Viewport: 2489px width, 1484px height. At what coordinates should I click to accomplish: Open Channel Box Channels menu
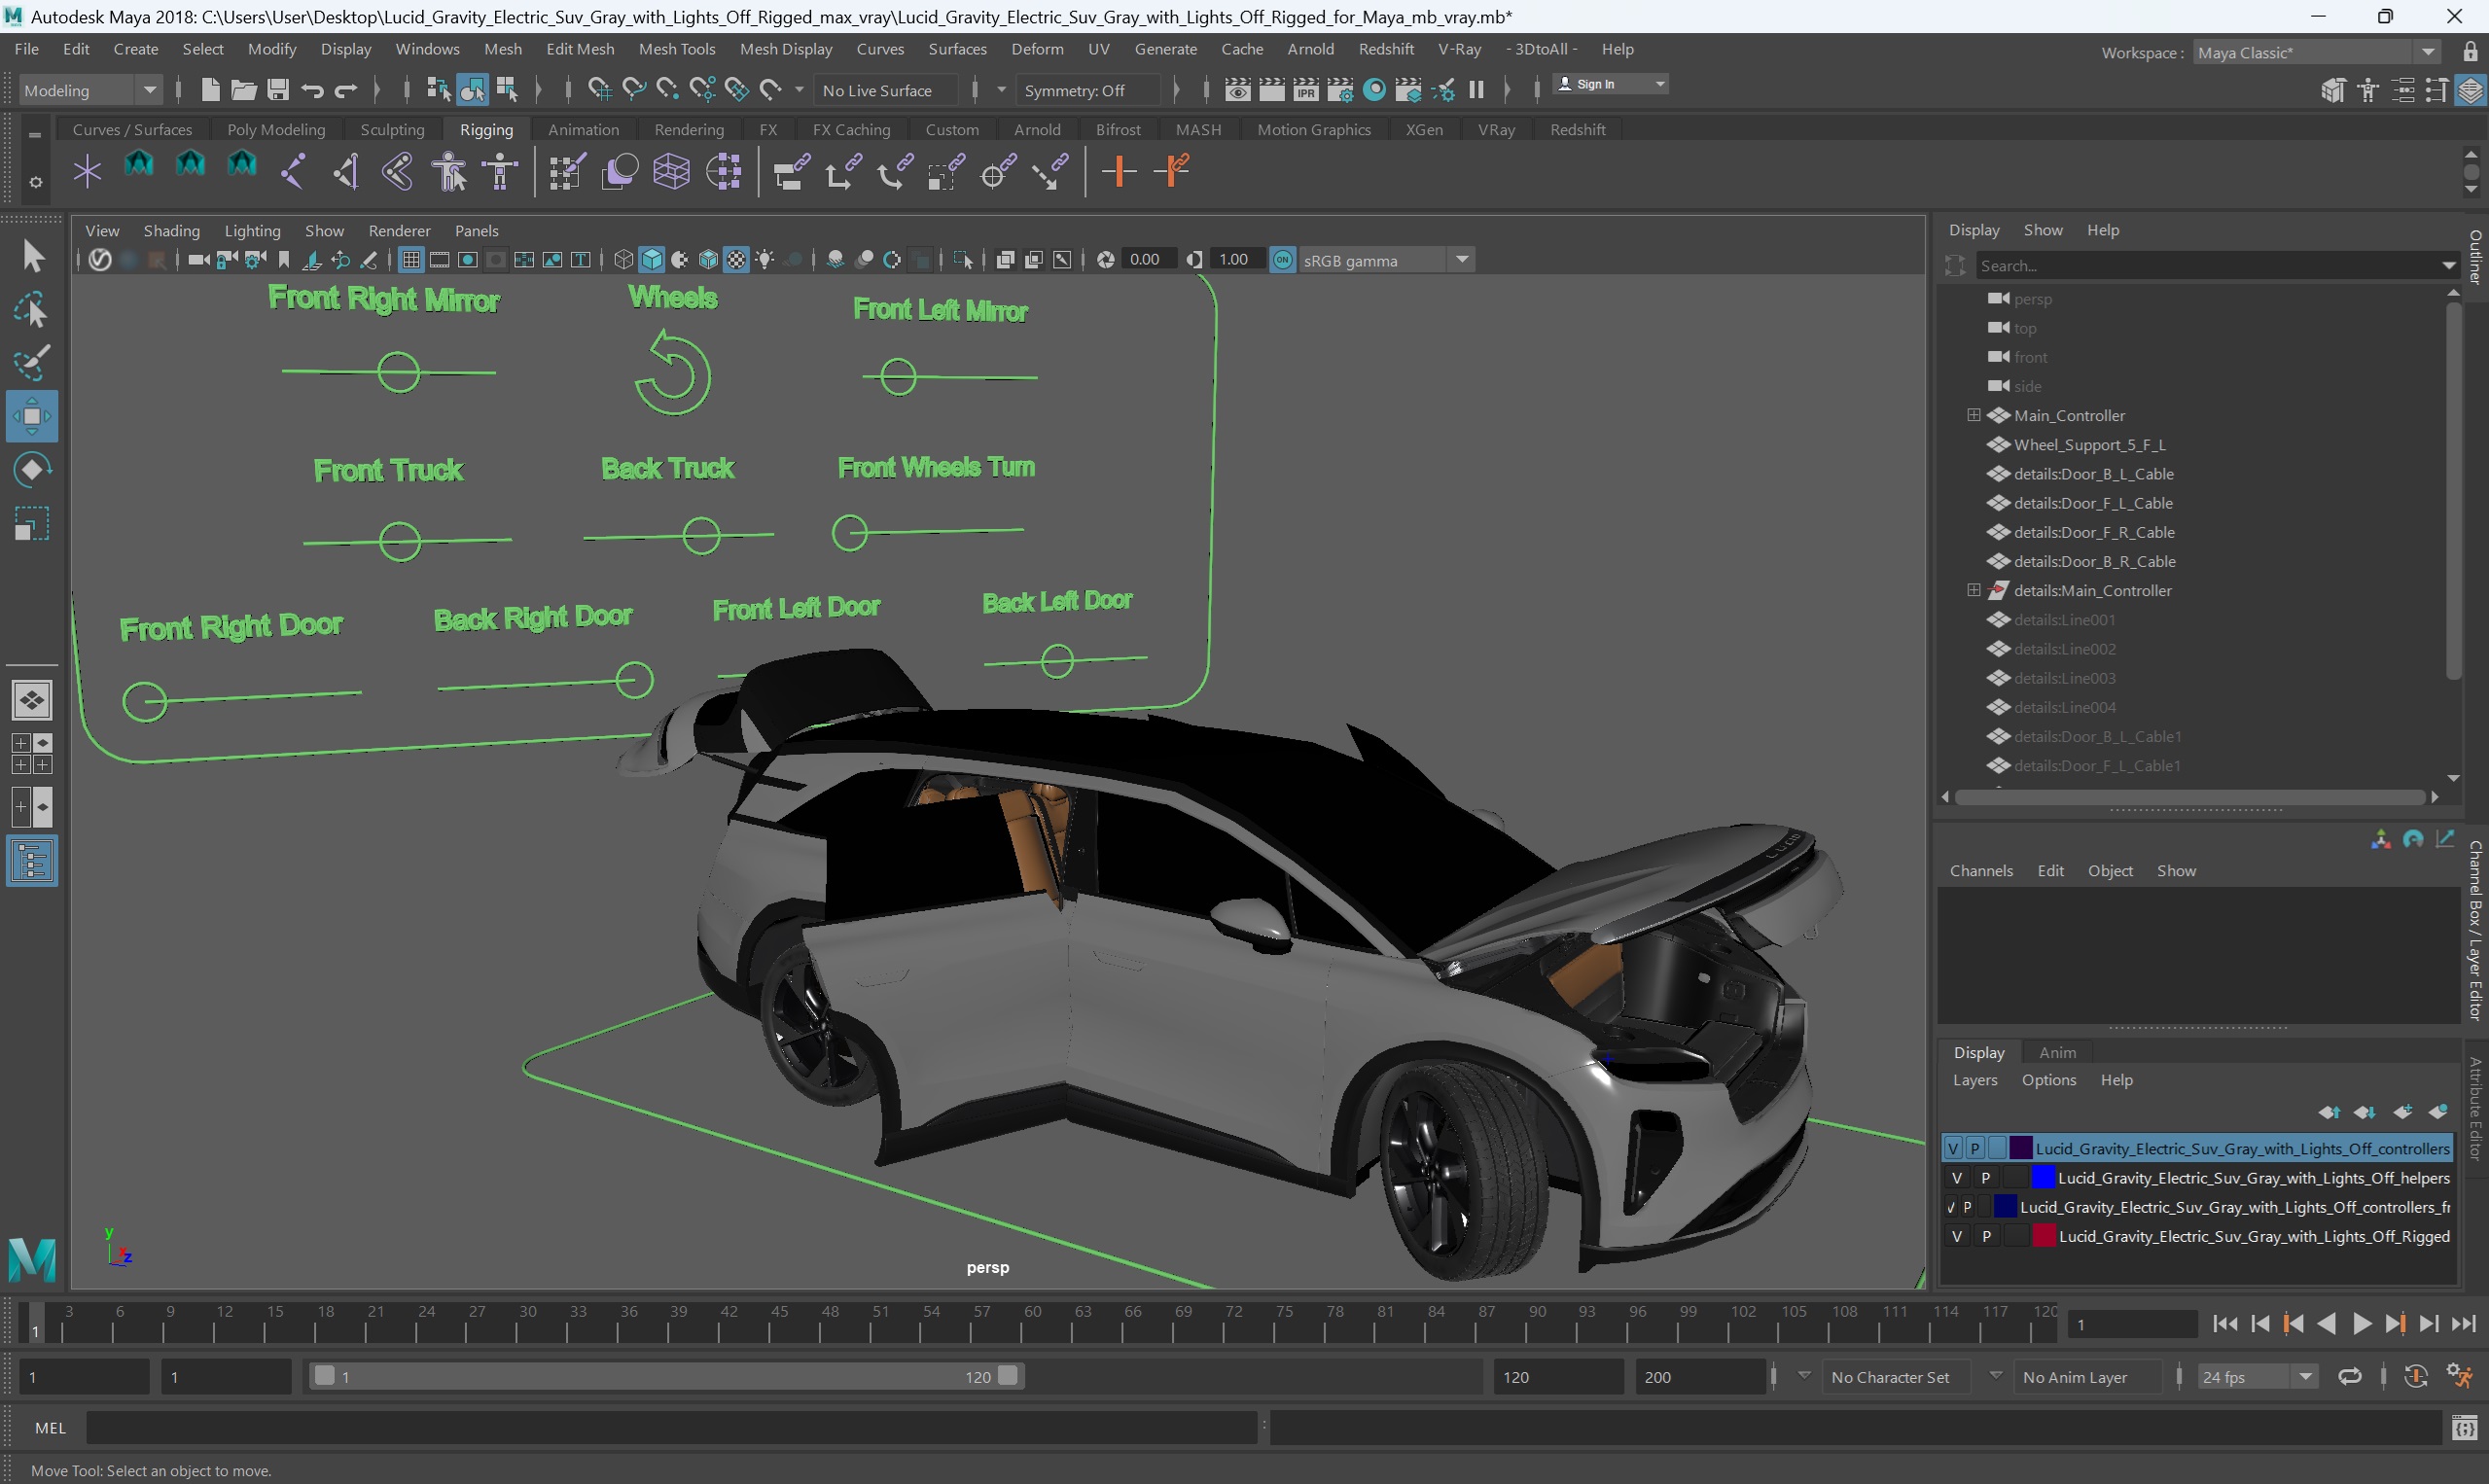click(1980, 871)
